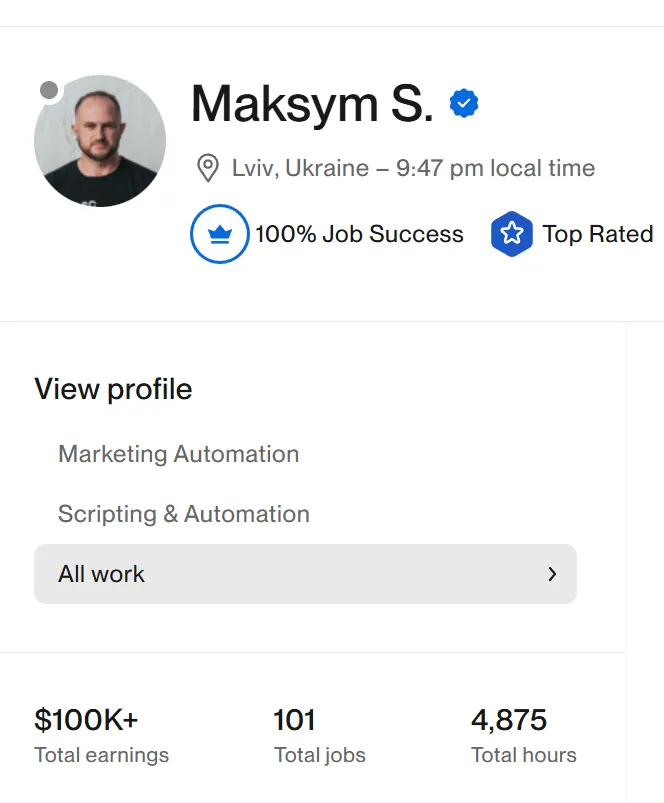The height and width of the screenshot is (803, 664).
Task: Click the location pin icon
Action: (x=208, y=168)
